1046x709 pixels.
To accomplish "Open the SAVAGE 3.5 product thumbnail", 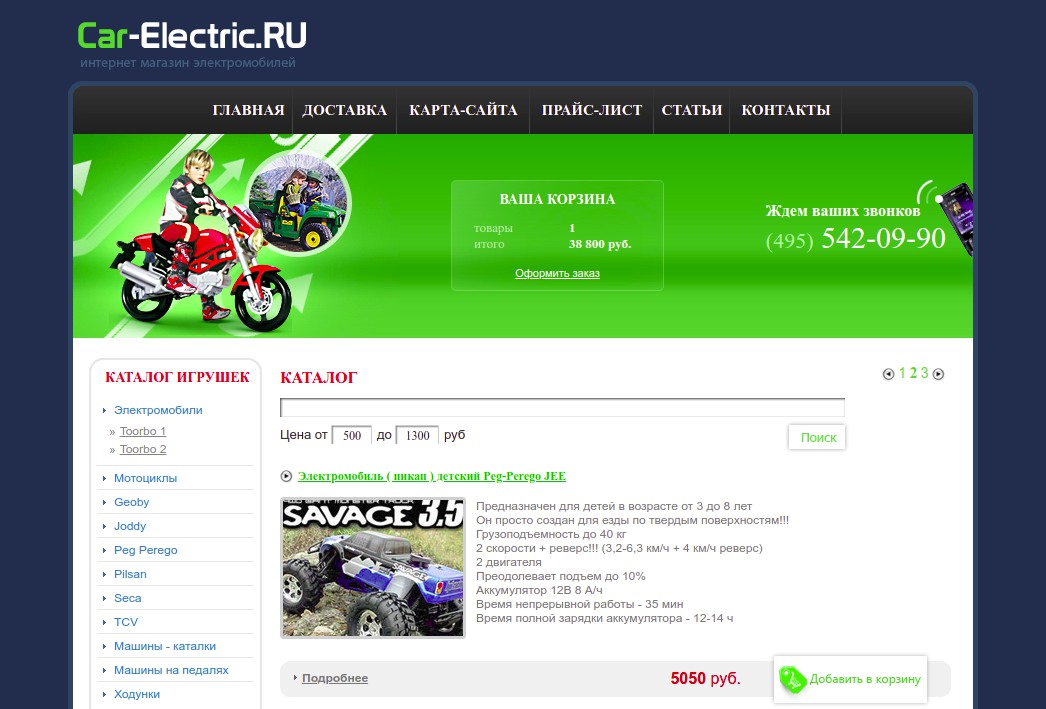I will click(373, 568).
